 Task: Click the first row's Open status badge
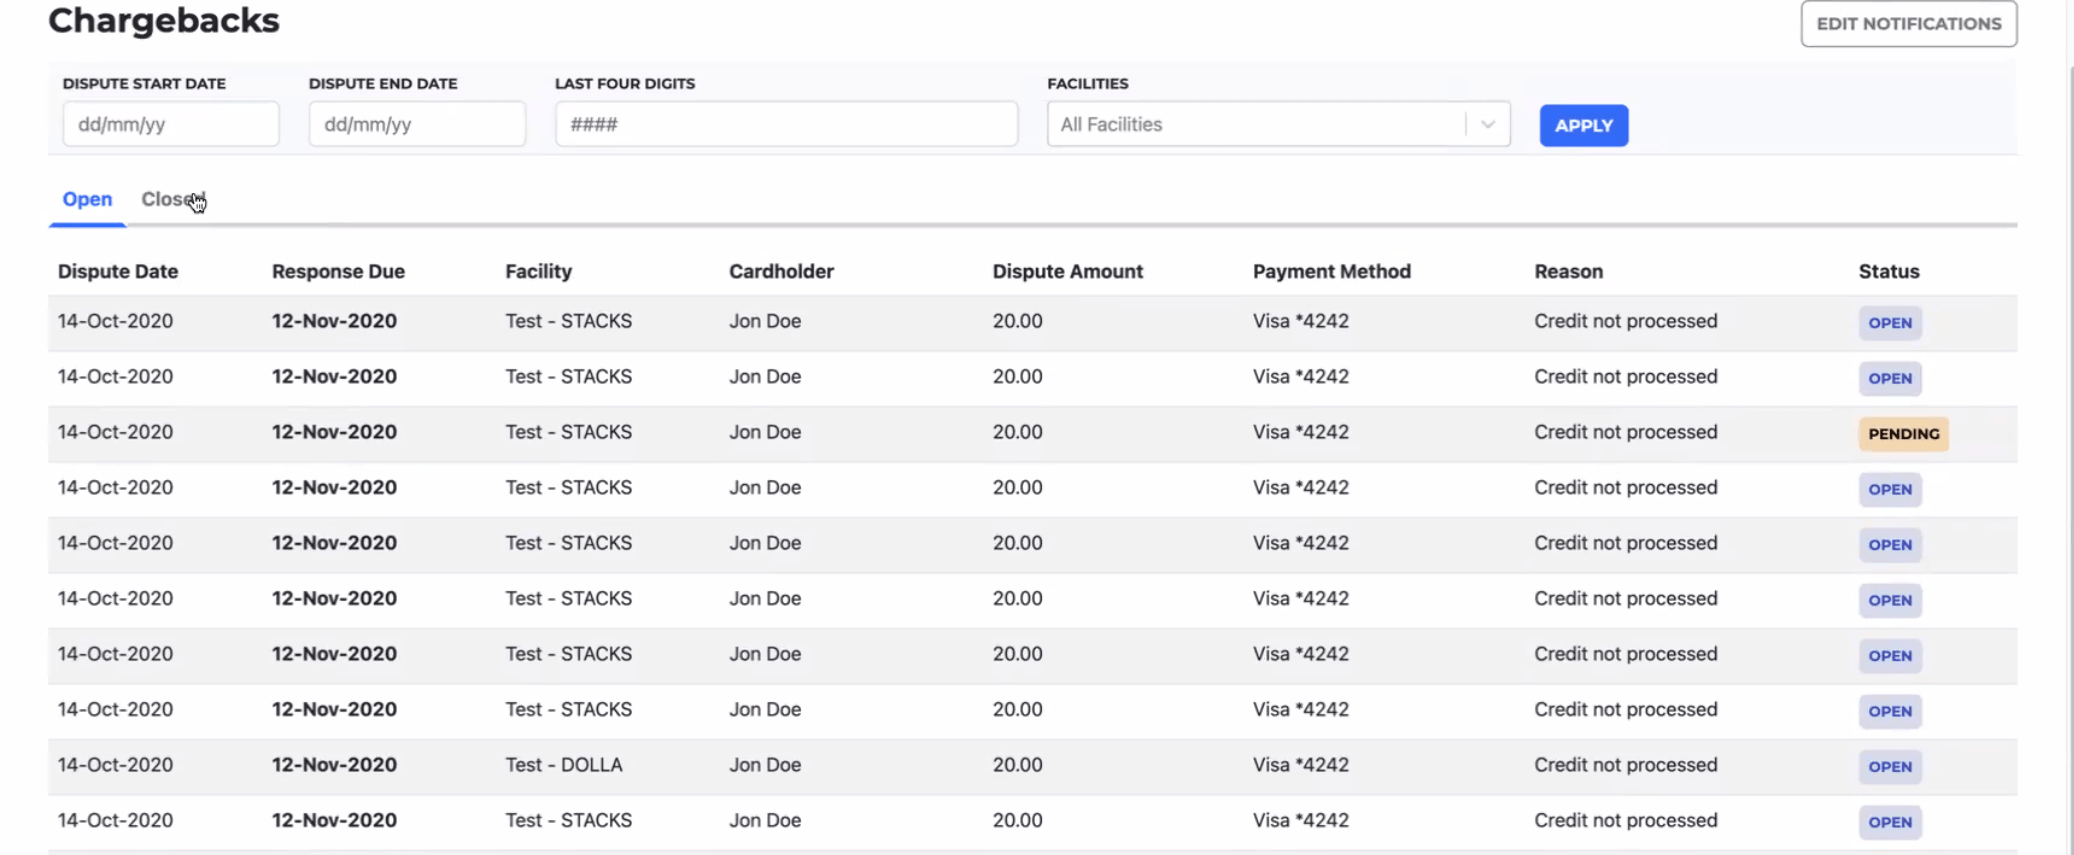tap(1890, 323)
